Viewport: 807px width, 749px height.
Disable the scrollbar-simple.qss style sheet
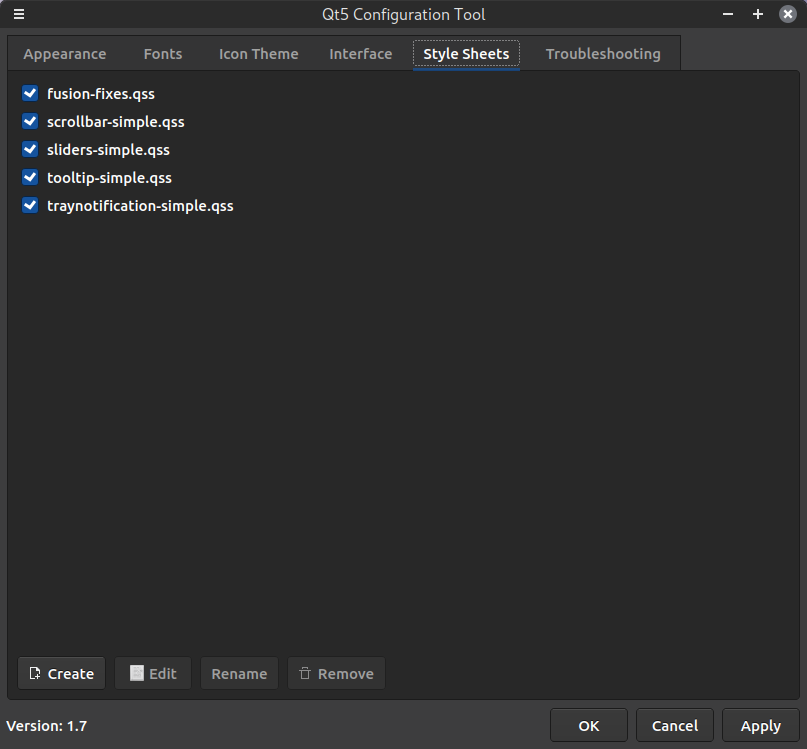tap(30, 122)
